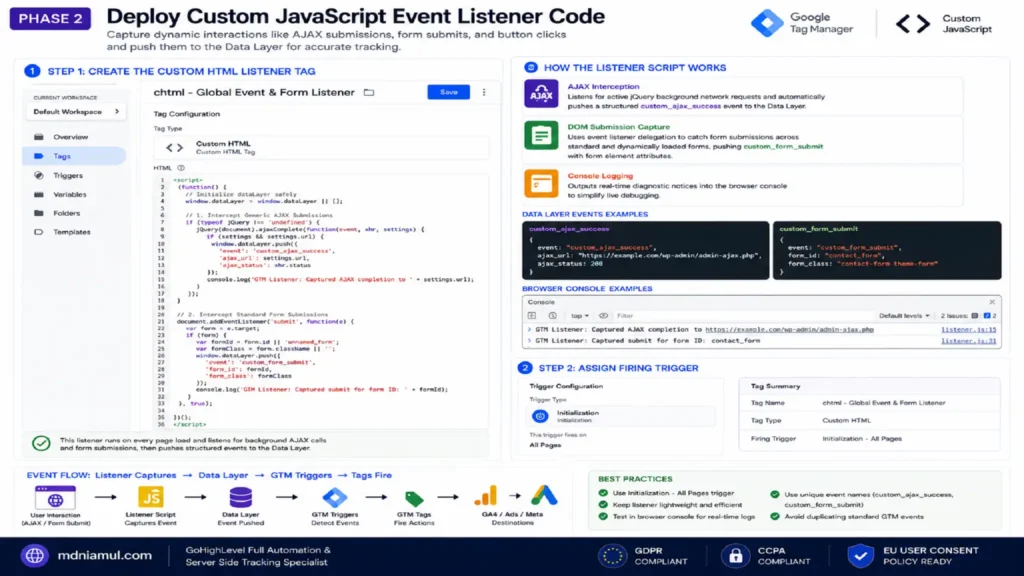Click the blue Save button

(x=448, y=92)
